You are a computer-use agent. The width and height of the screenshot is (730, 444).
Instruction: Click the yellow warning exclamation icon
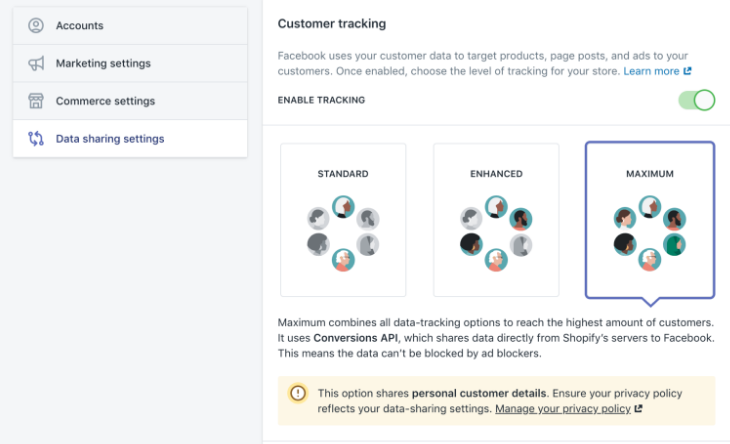click(x=298, y=393)
